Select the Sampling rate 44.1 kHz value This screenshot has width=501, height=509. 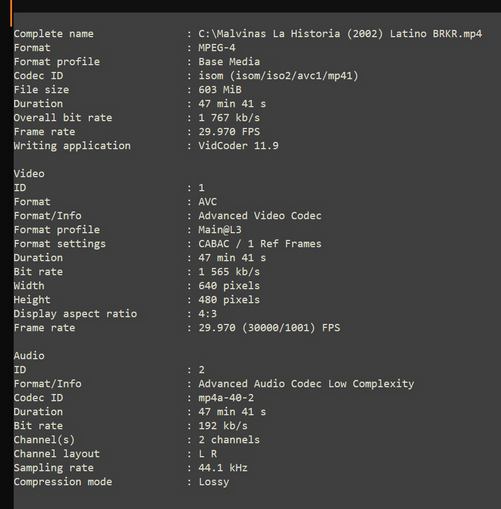pyautogui.click(x=223, y=468)
